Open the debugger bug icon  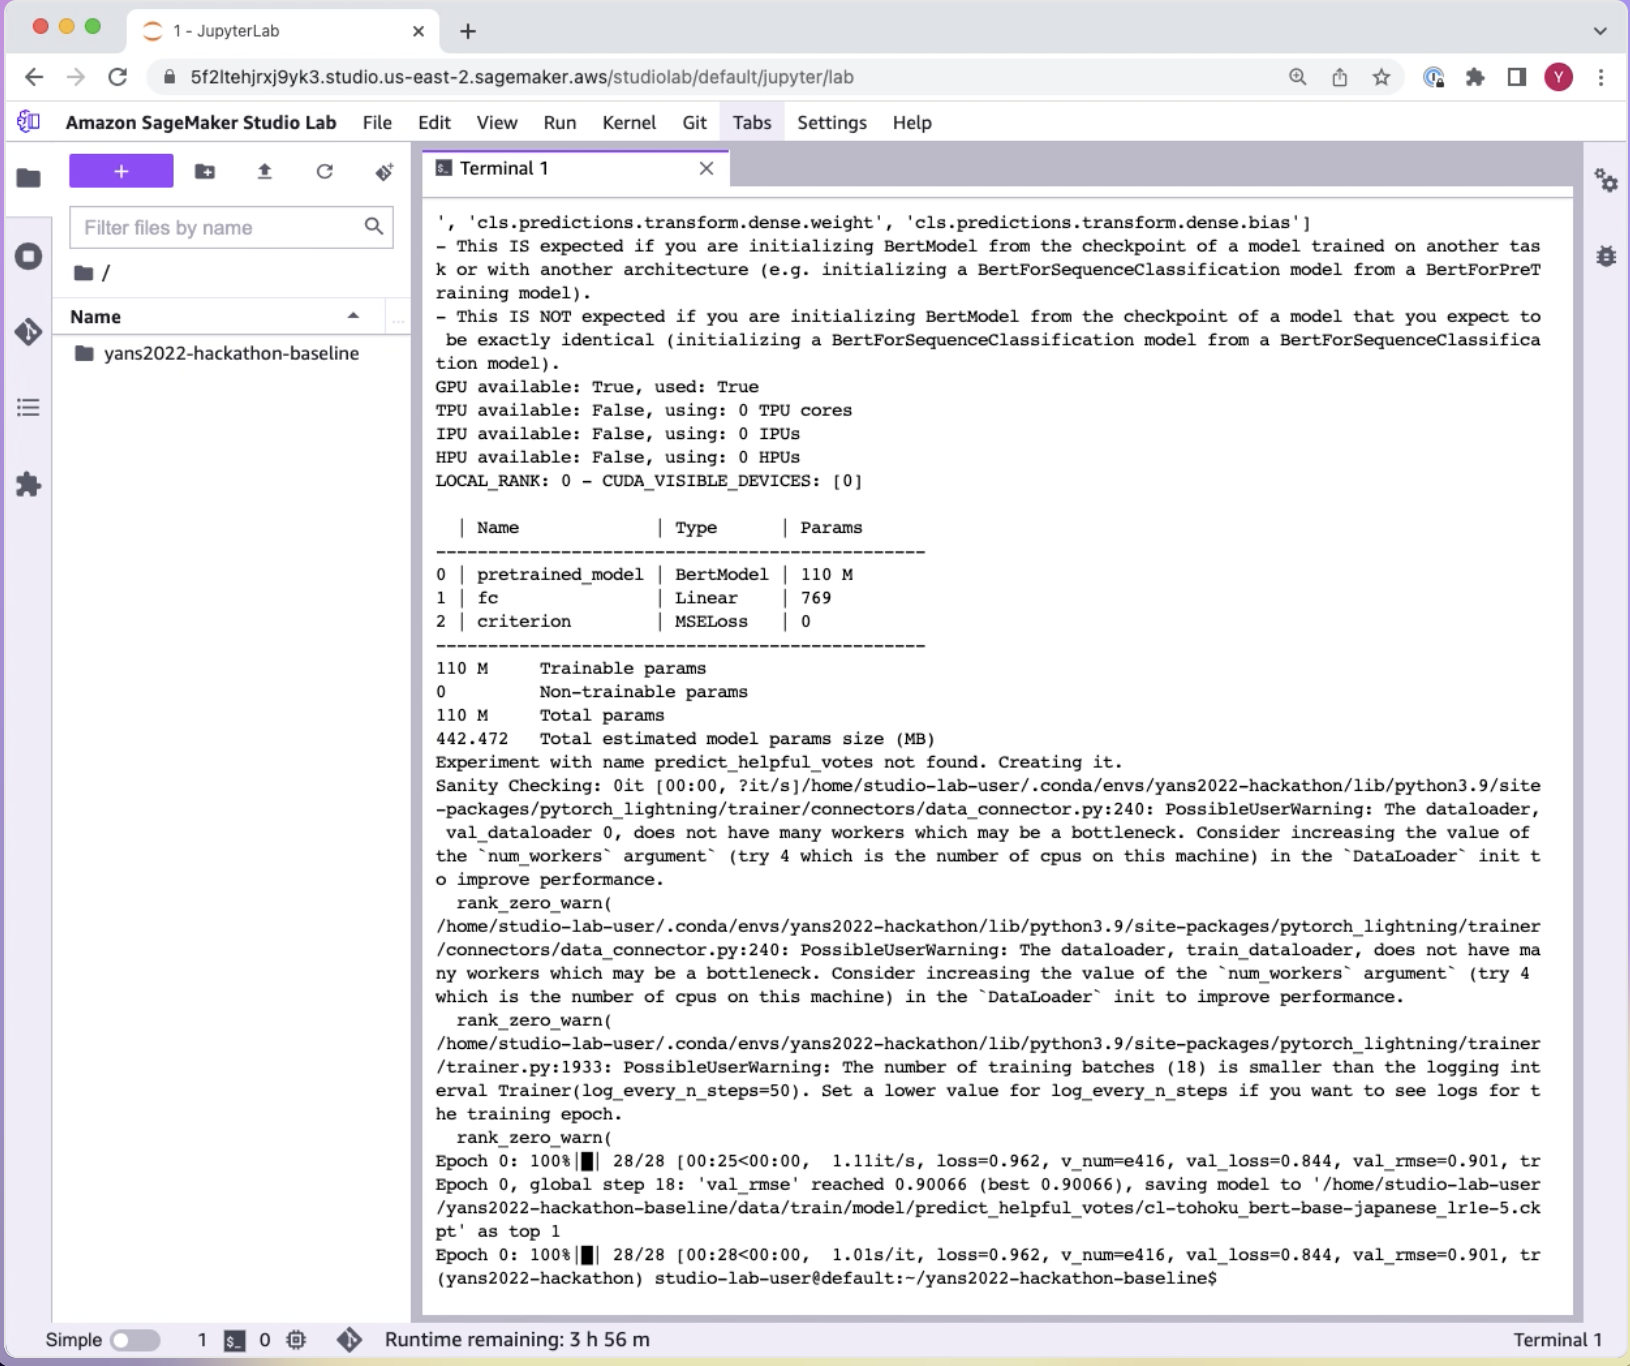[x=1606, y=256]
